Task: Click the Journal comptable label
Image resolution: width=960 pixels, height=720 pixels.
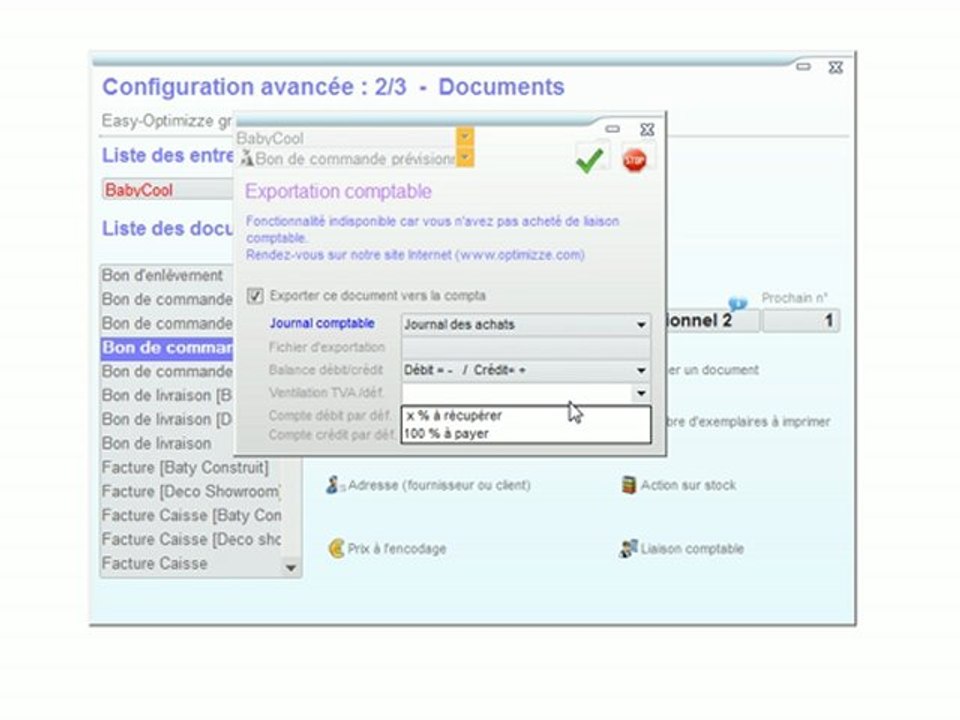Action: click(x=322, y=323)
